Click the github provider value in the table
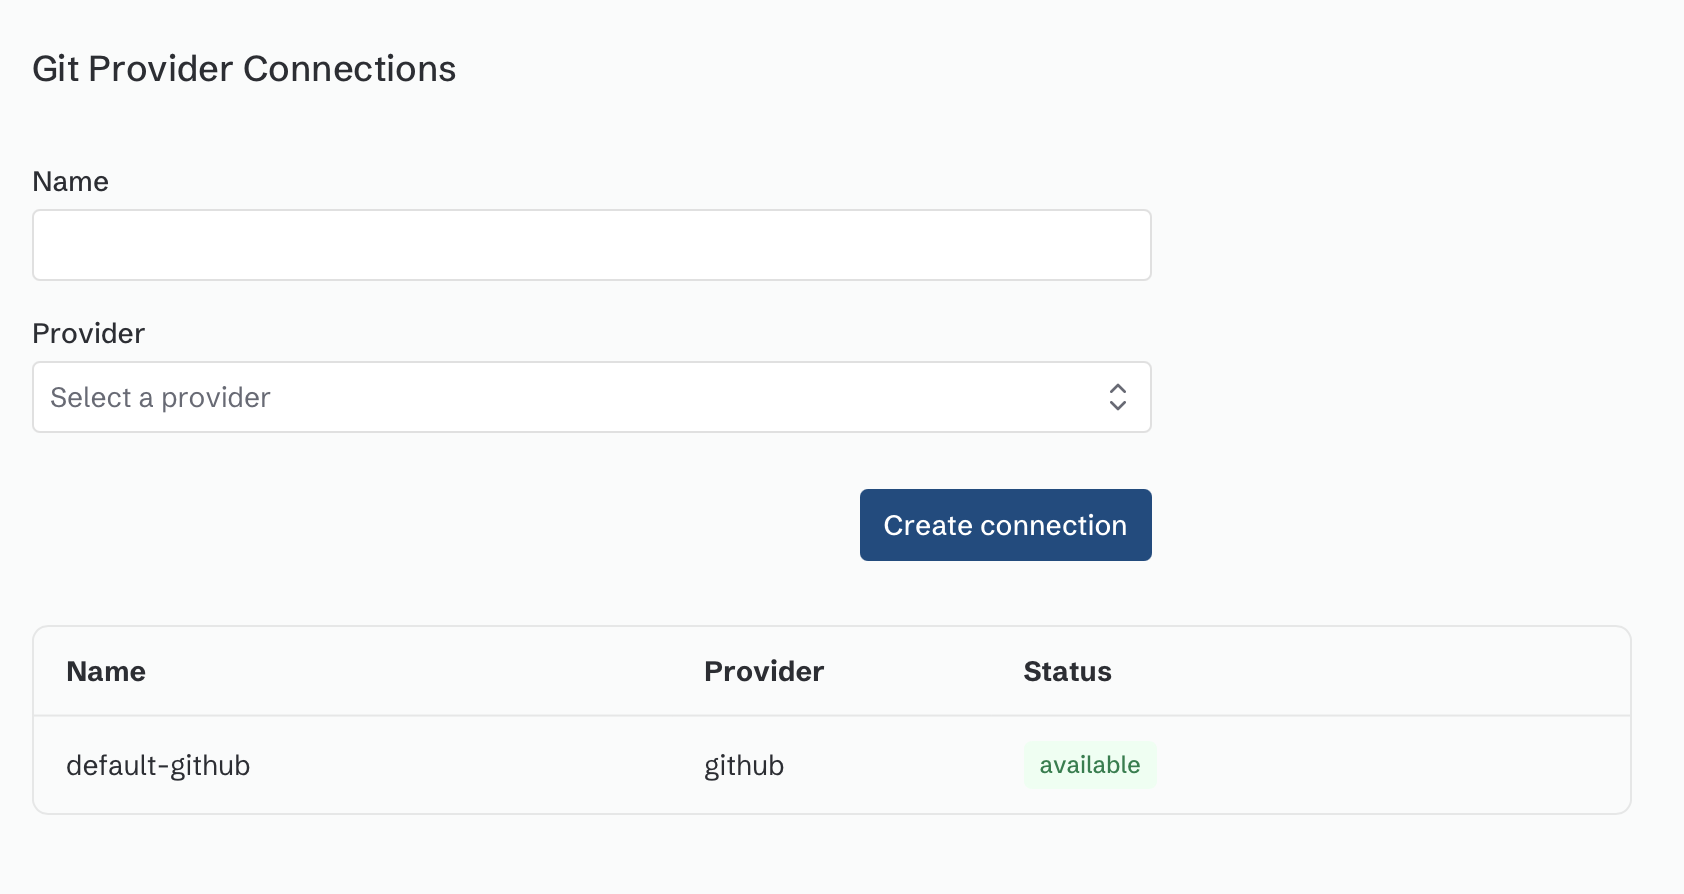The height and width of the screenshot is (894, 1684). click(744, 764)
